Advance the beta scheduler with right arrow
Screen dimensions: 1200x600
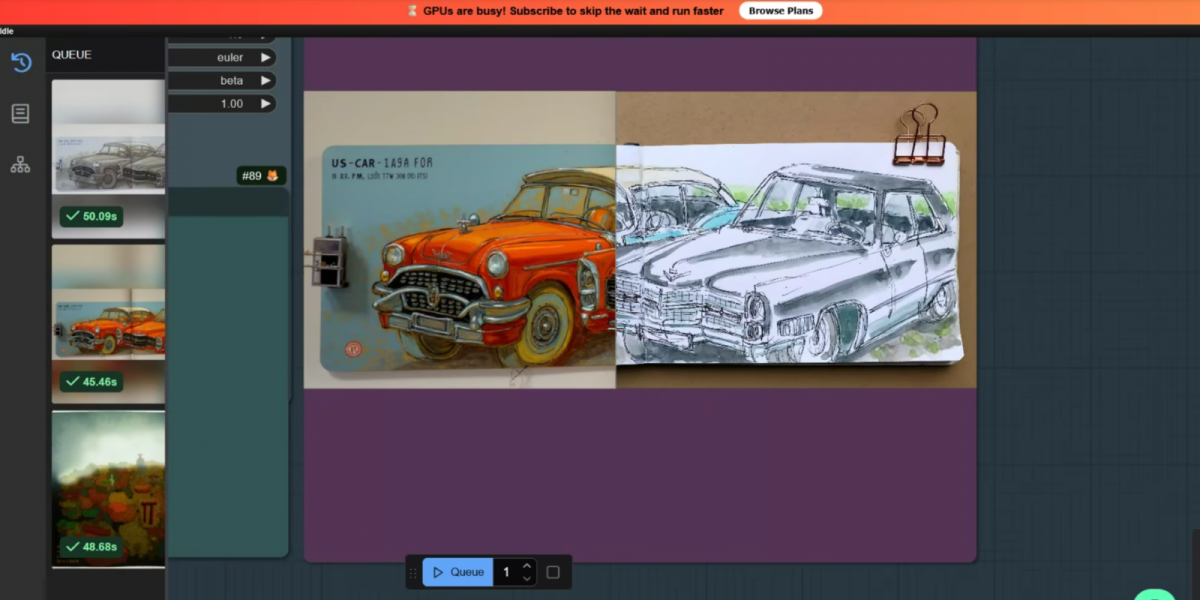(265, 81)
